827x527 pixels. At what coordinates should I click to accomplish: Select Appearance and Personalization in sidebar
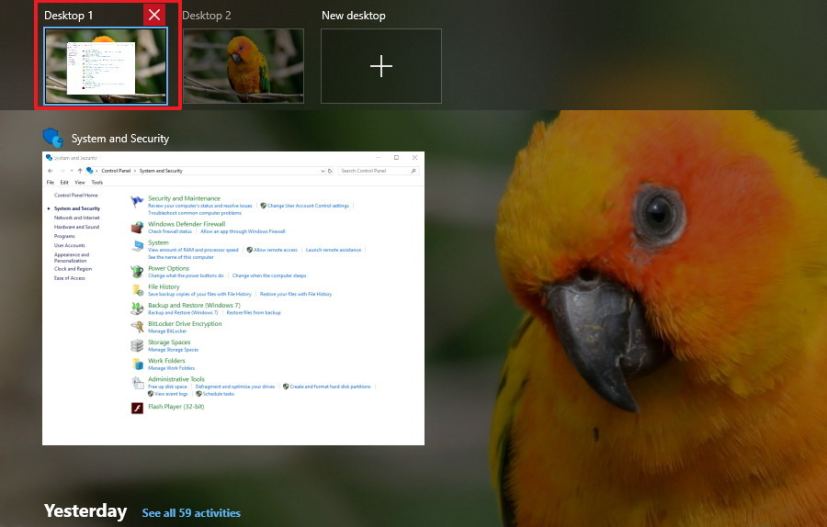(72, 257)
